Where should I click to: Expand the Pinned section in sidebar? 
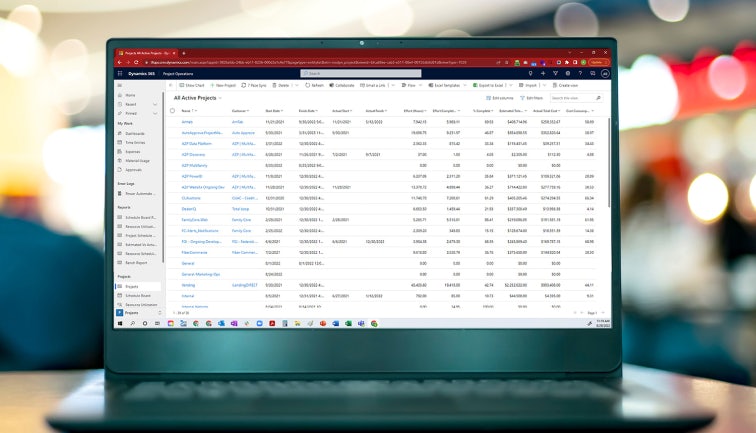coord(155,113)
